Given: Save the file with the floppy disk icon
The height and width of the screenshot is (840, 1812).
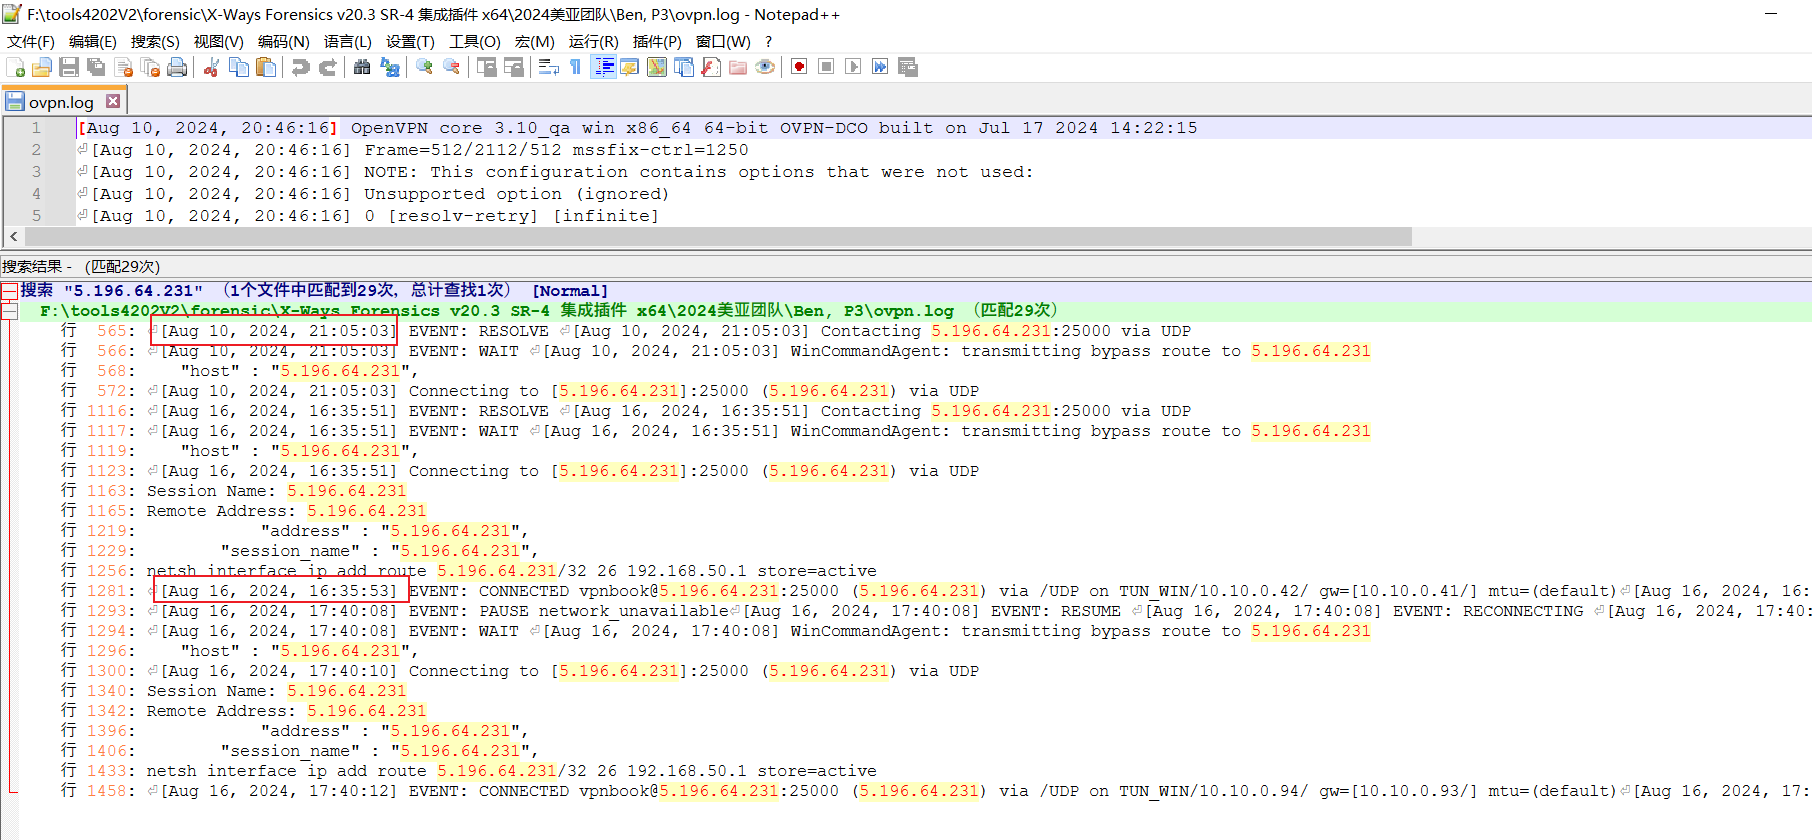Looking at the screenshot, I should coord(69,67).
